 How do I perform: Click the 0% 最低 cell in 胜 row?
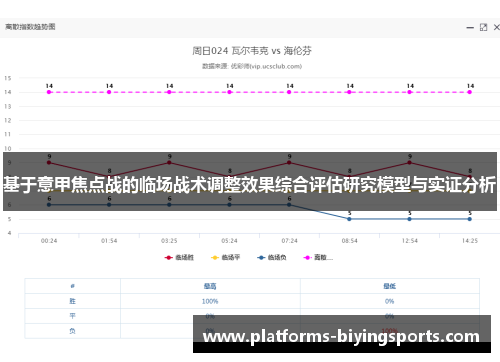click(389, 301)
